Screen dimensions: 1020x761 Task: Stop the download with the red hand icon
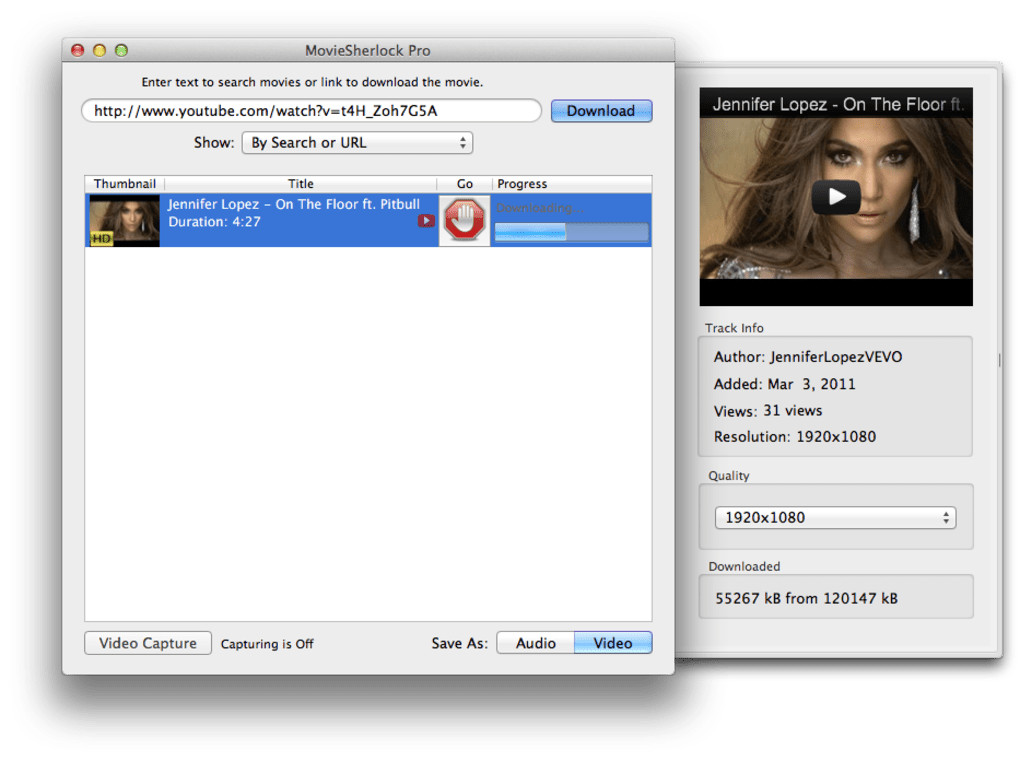click(464, 220)
